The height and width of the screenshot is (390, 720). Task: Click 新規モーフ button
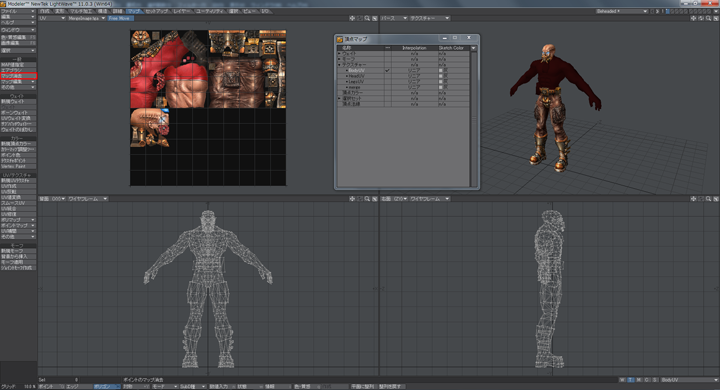(x=18, y=251)
